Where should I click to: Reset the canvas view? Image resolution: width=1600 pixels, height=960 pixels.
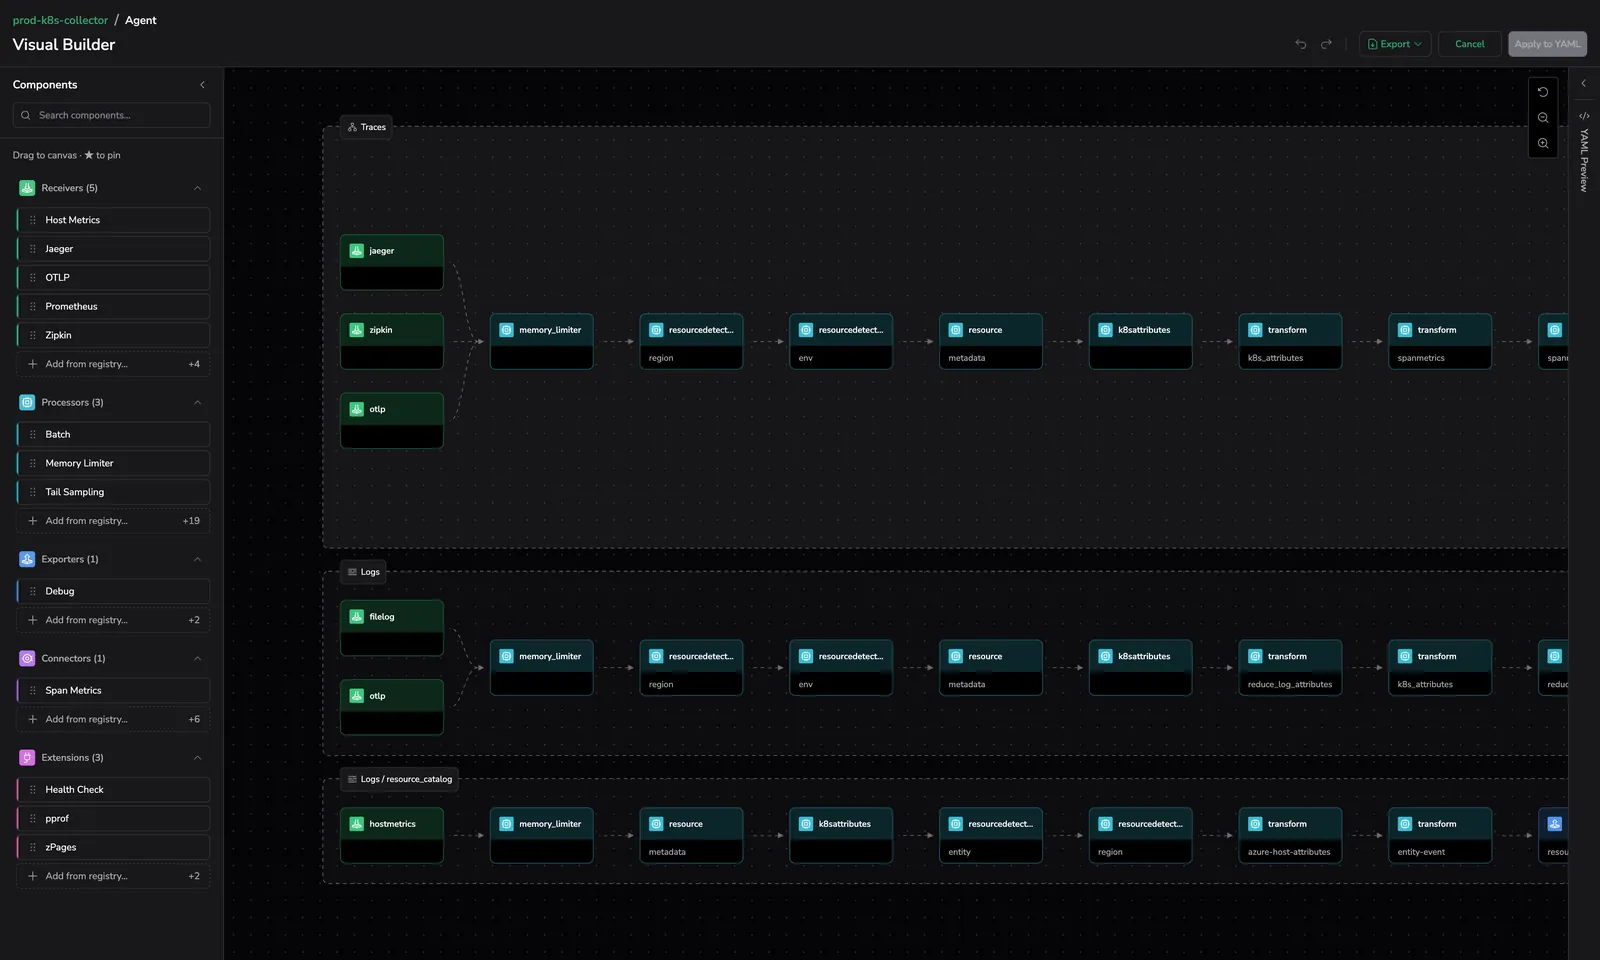[1543, 92]
